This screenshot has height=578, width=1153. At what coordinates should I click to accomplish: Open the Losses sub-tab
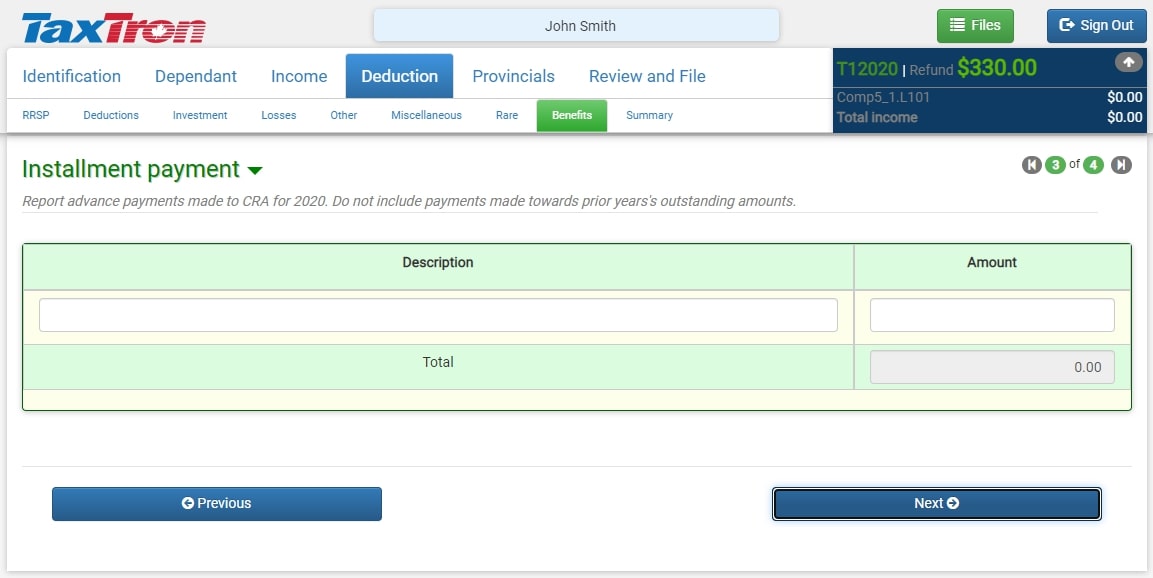click(279, 115)
